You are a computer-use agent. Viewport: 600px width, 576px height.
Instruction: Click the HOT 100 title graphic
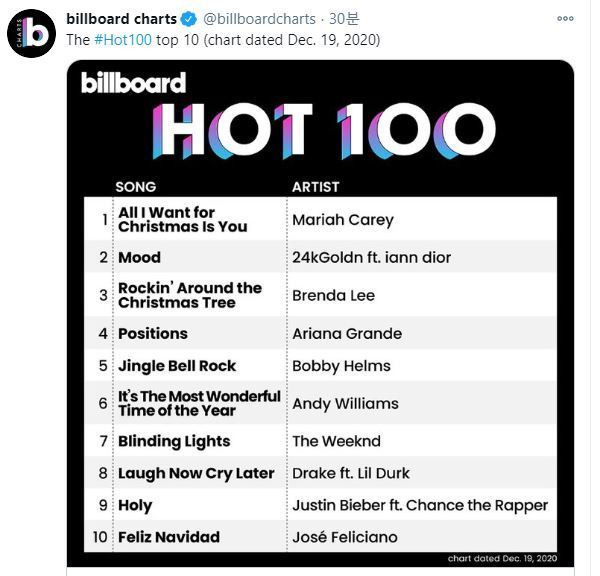tap(324, 130)
